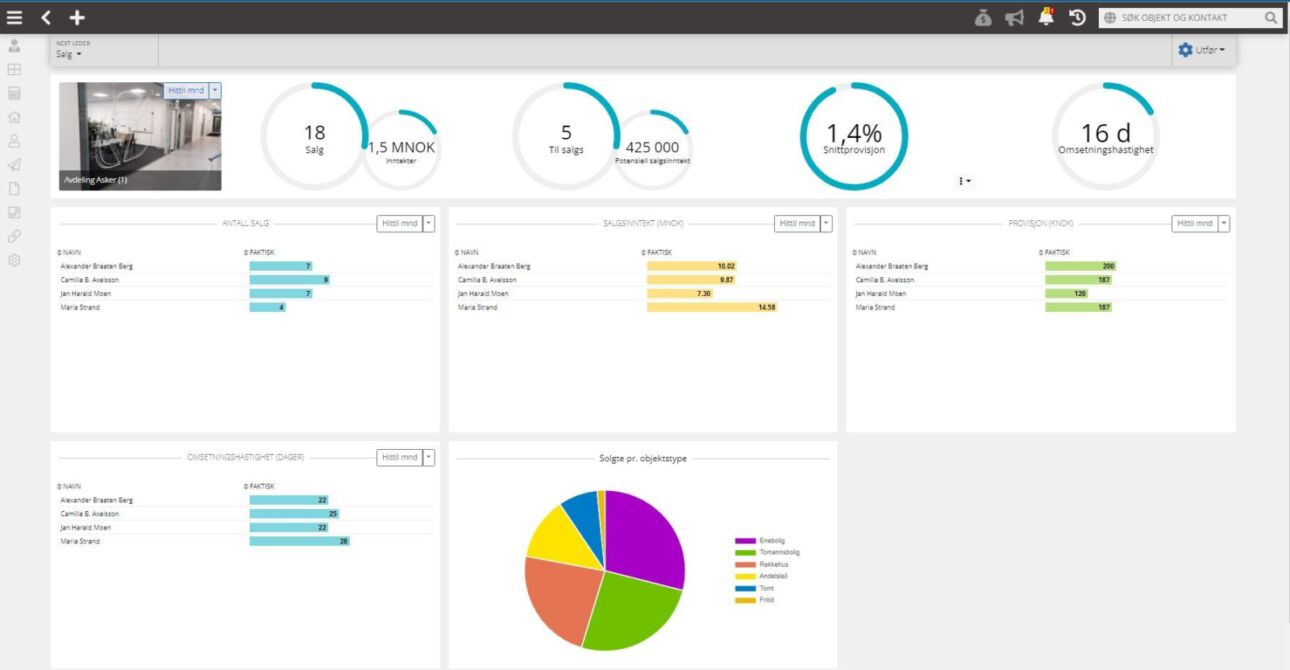
Task: Open the money bag icon
Action: click(x=983, y=17)
